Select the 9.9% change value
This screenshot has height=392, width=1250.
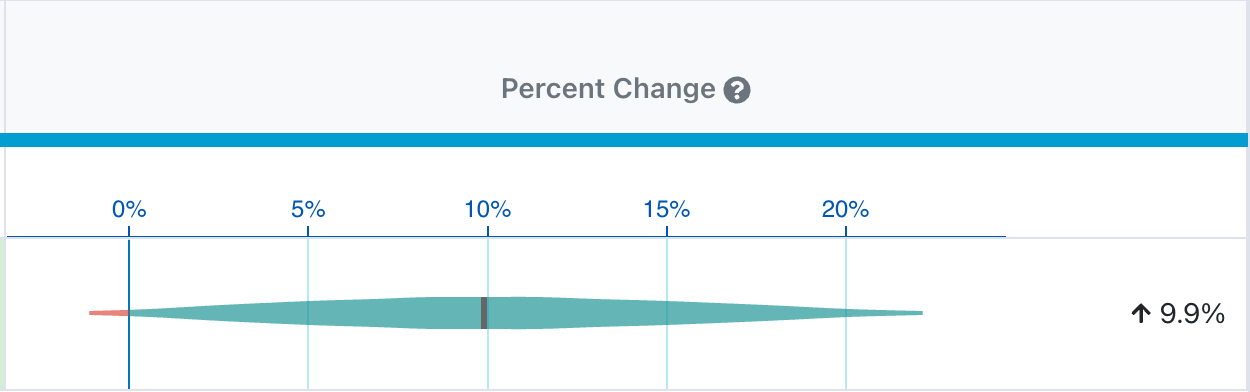point(1192,314)
